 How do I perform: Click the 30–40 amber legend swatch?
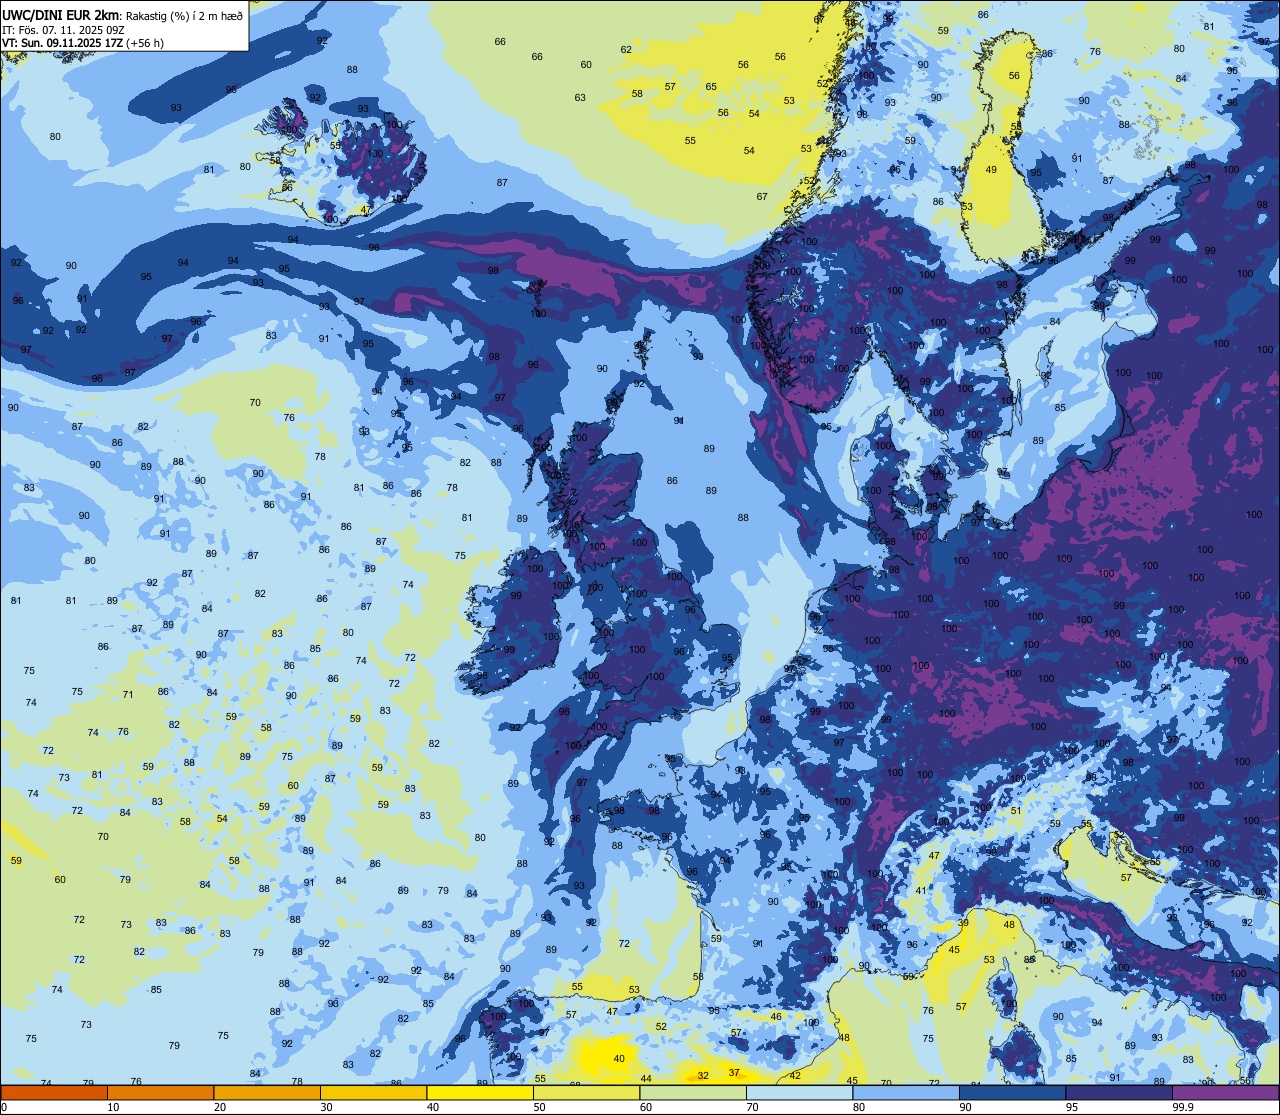(x=373, y=1092)
